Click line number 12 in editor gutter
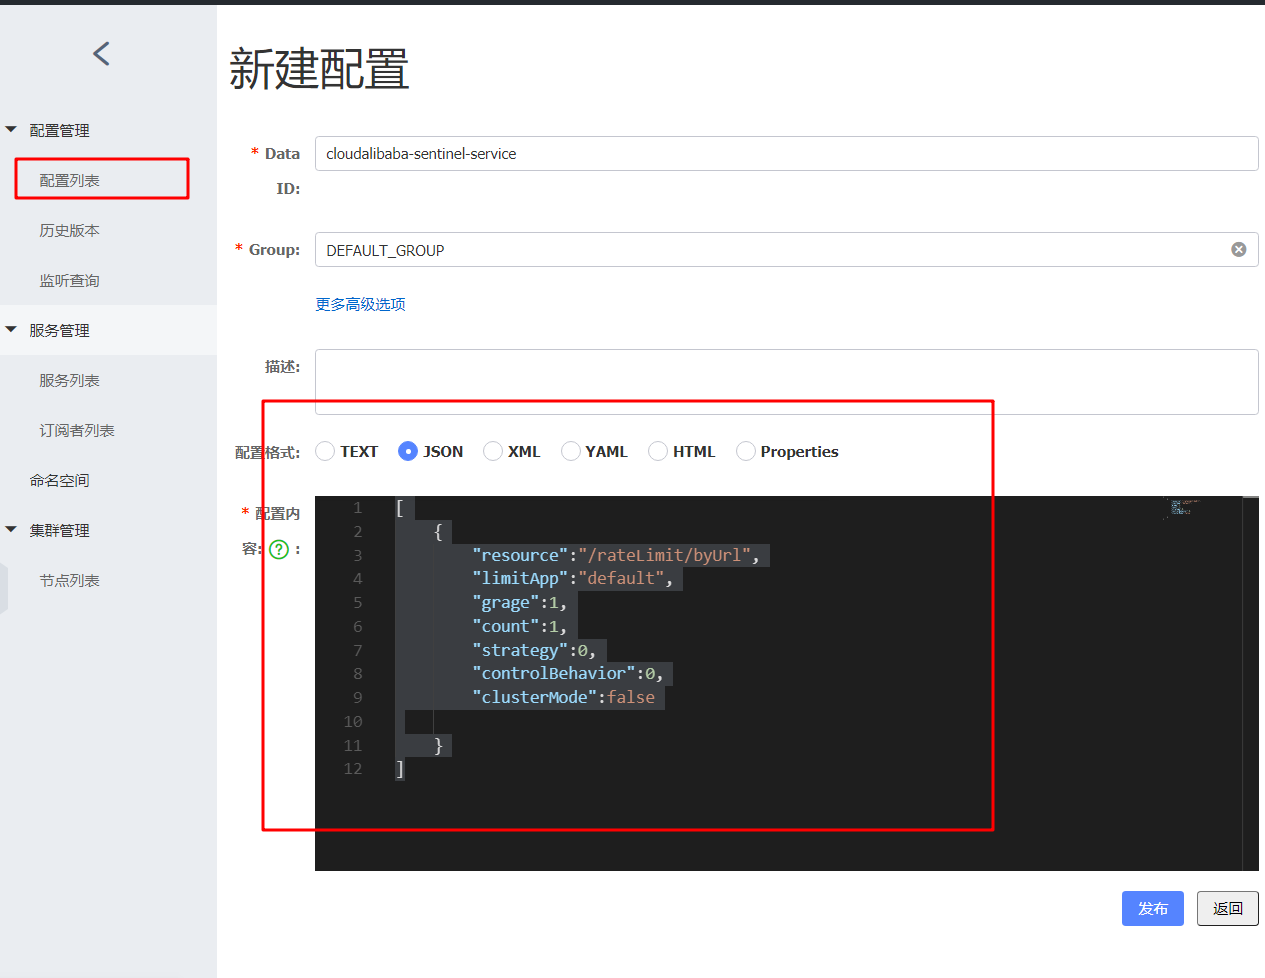The image size is (1265, 978). pyautogui.click(x=353, y=769)
